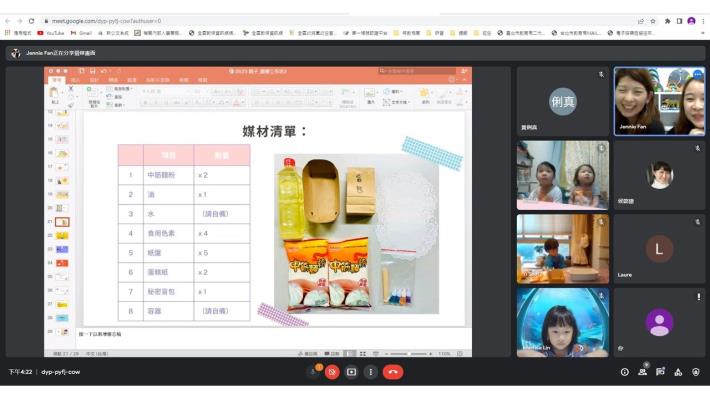Click the slide sorter grid view icon

pos(363,354)
